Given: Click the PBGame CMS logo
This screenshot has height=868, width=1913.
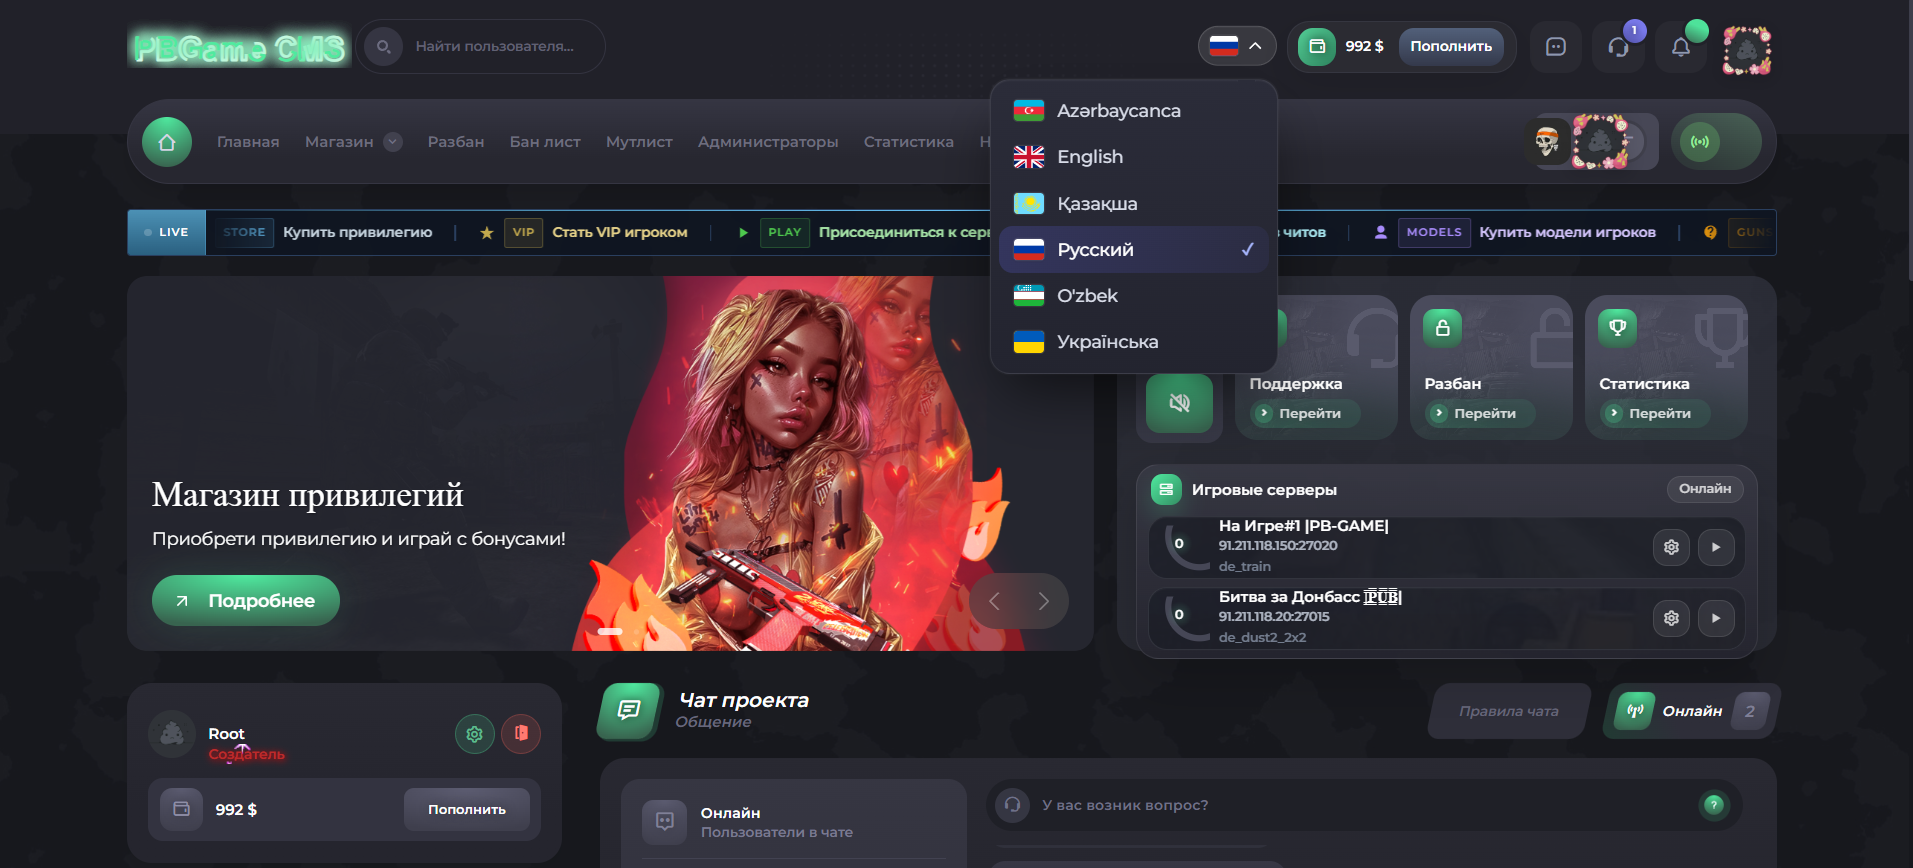Looking at the screenshot, I should (x=239, y=47).
